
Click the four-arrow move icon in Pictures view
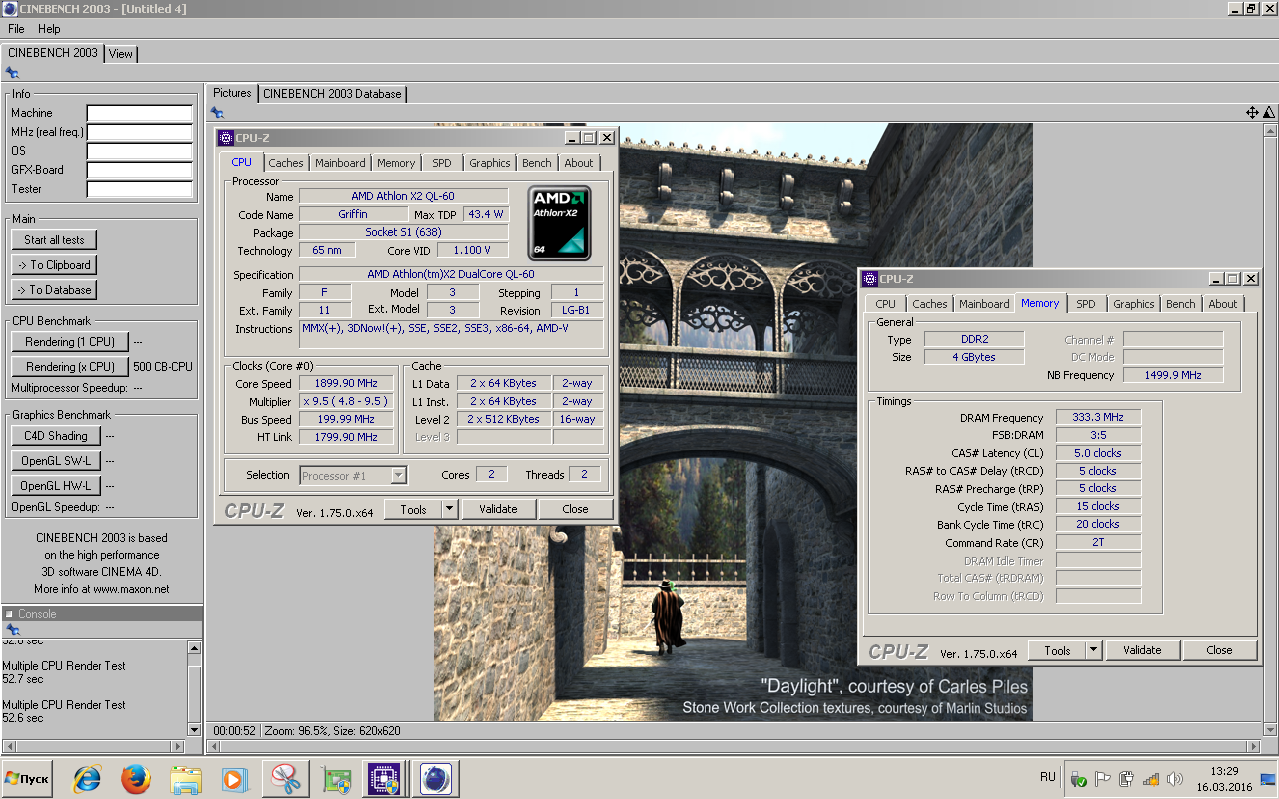click(x=1252, y=113)
